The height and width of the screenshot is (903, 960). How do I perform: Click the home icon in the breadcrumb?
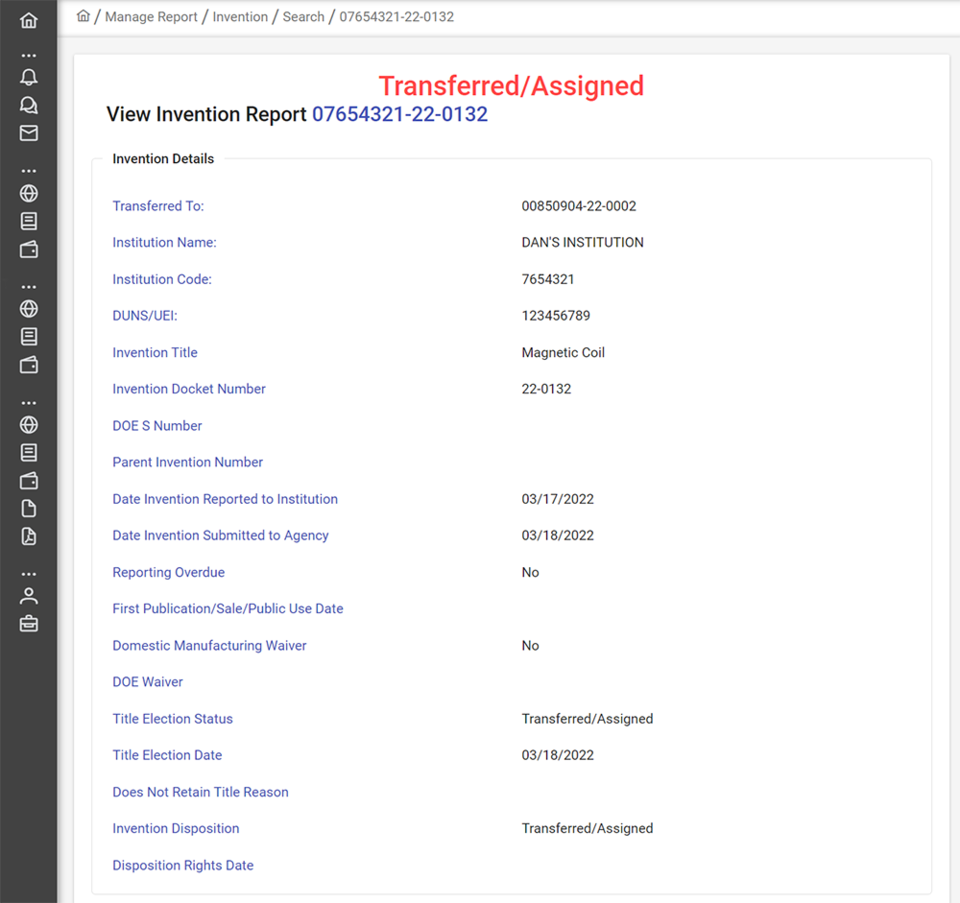click(83, 16)
